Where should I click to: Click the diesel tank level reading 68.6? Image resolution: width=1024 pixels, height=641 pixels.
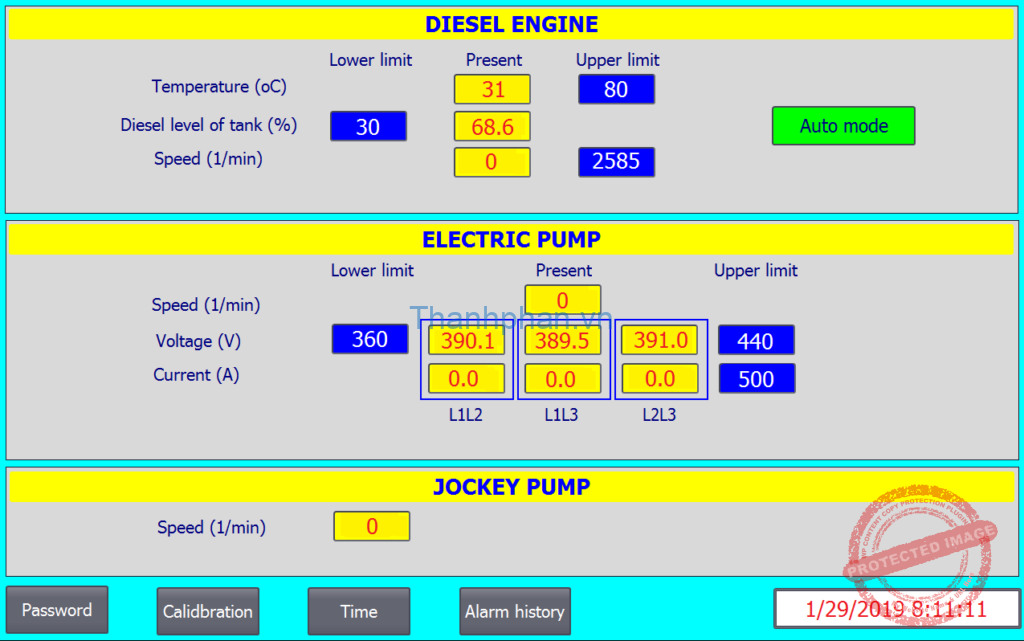pyautogui.click(x=492, y=126)
